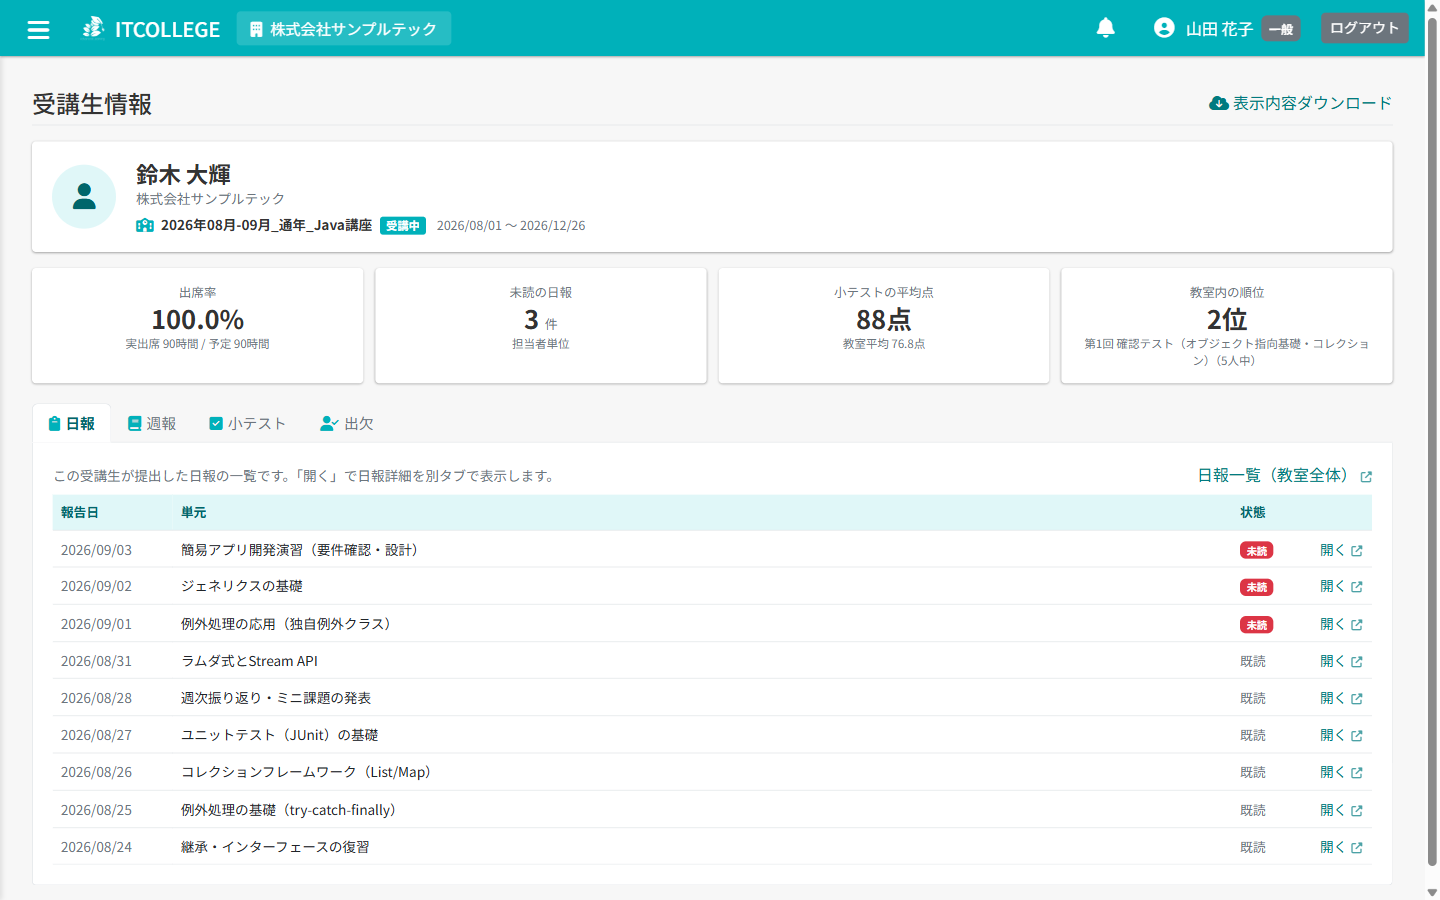1440x900 pixels.
Task: Click the 未読 badge for 2026/09/03
Action: 1256,551
